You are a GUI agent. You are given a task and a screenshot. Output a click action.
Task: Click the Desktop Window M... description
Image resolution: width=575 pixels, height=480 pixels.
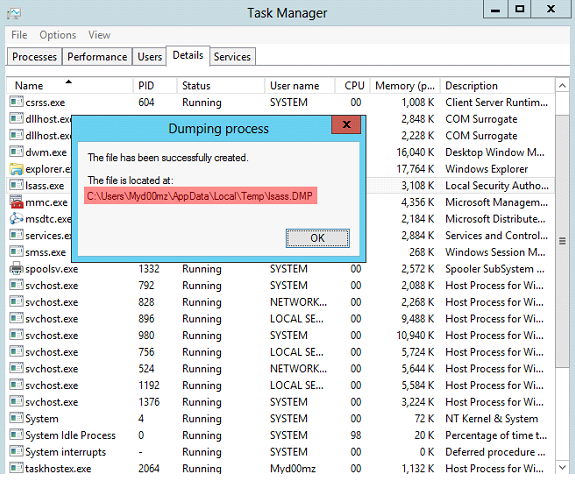click(x=495, y=152)
